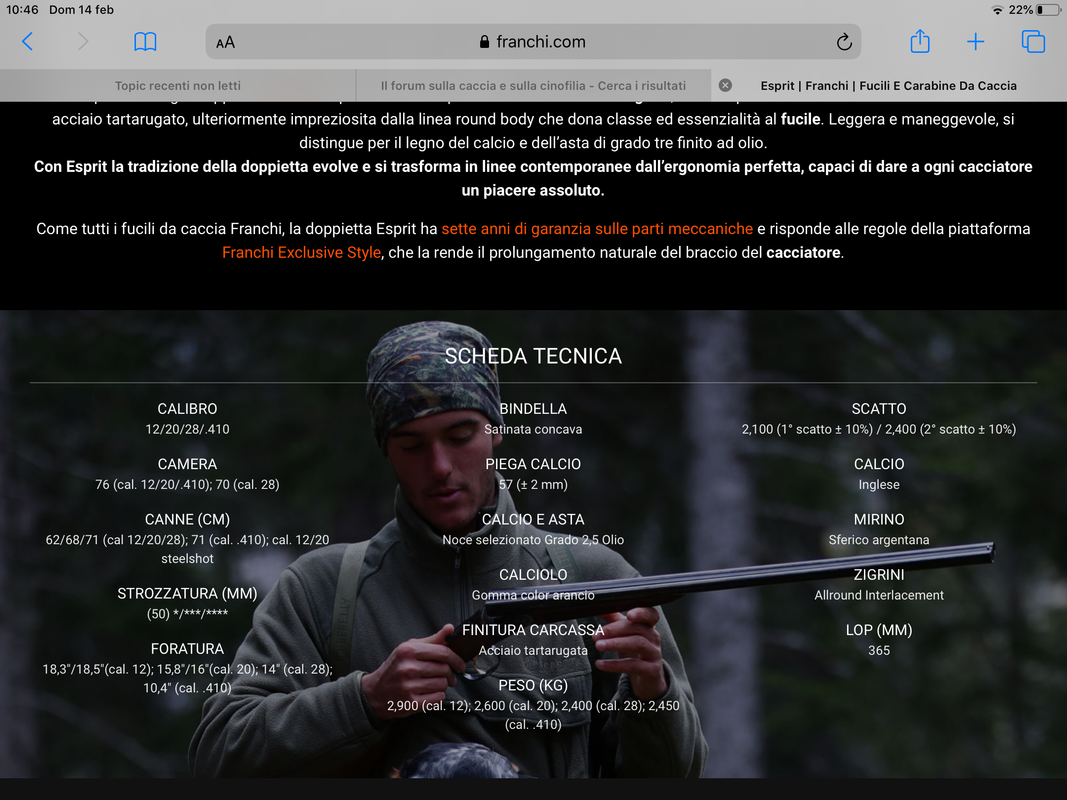Screen dimensions: 1067x800
Task: Tap the Wi-Fi status icon
Action: pyautogui.click(x=997, y=10)
